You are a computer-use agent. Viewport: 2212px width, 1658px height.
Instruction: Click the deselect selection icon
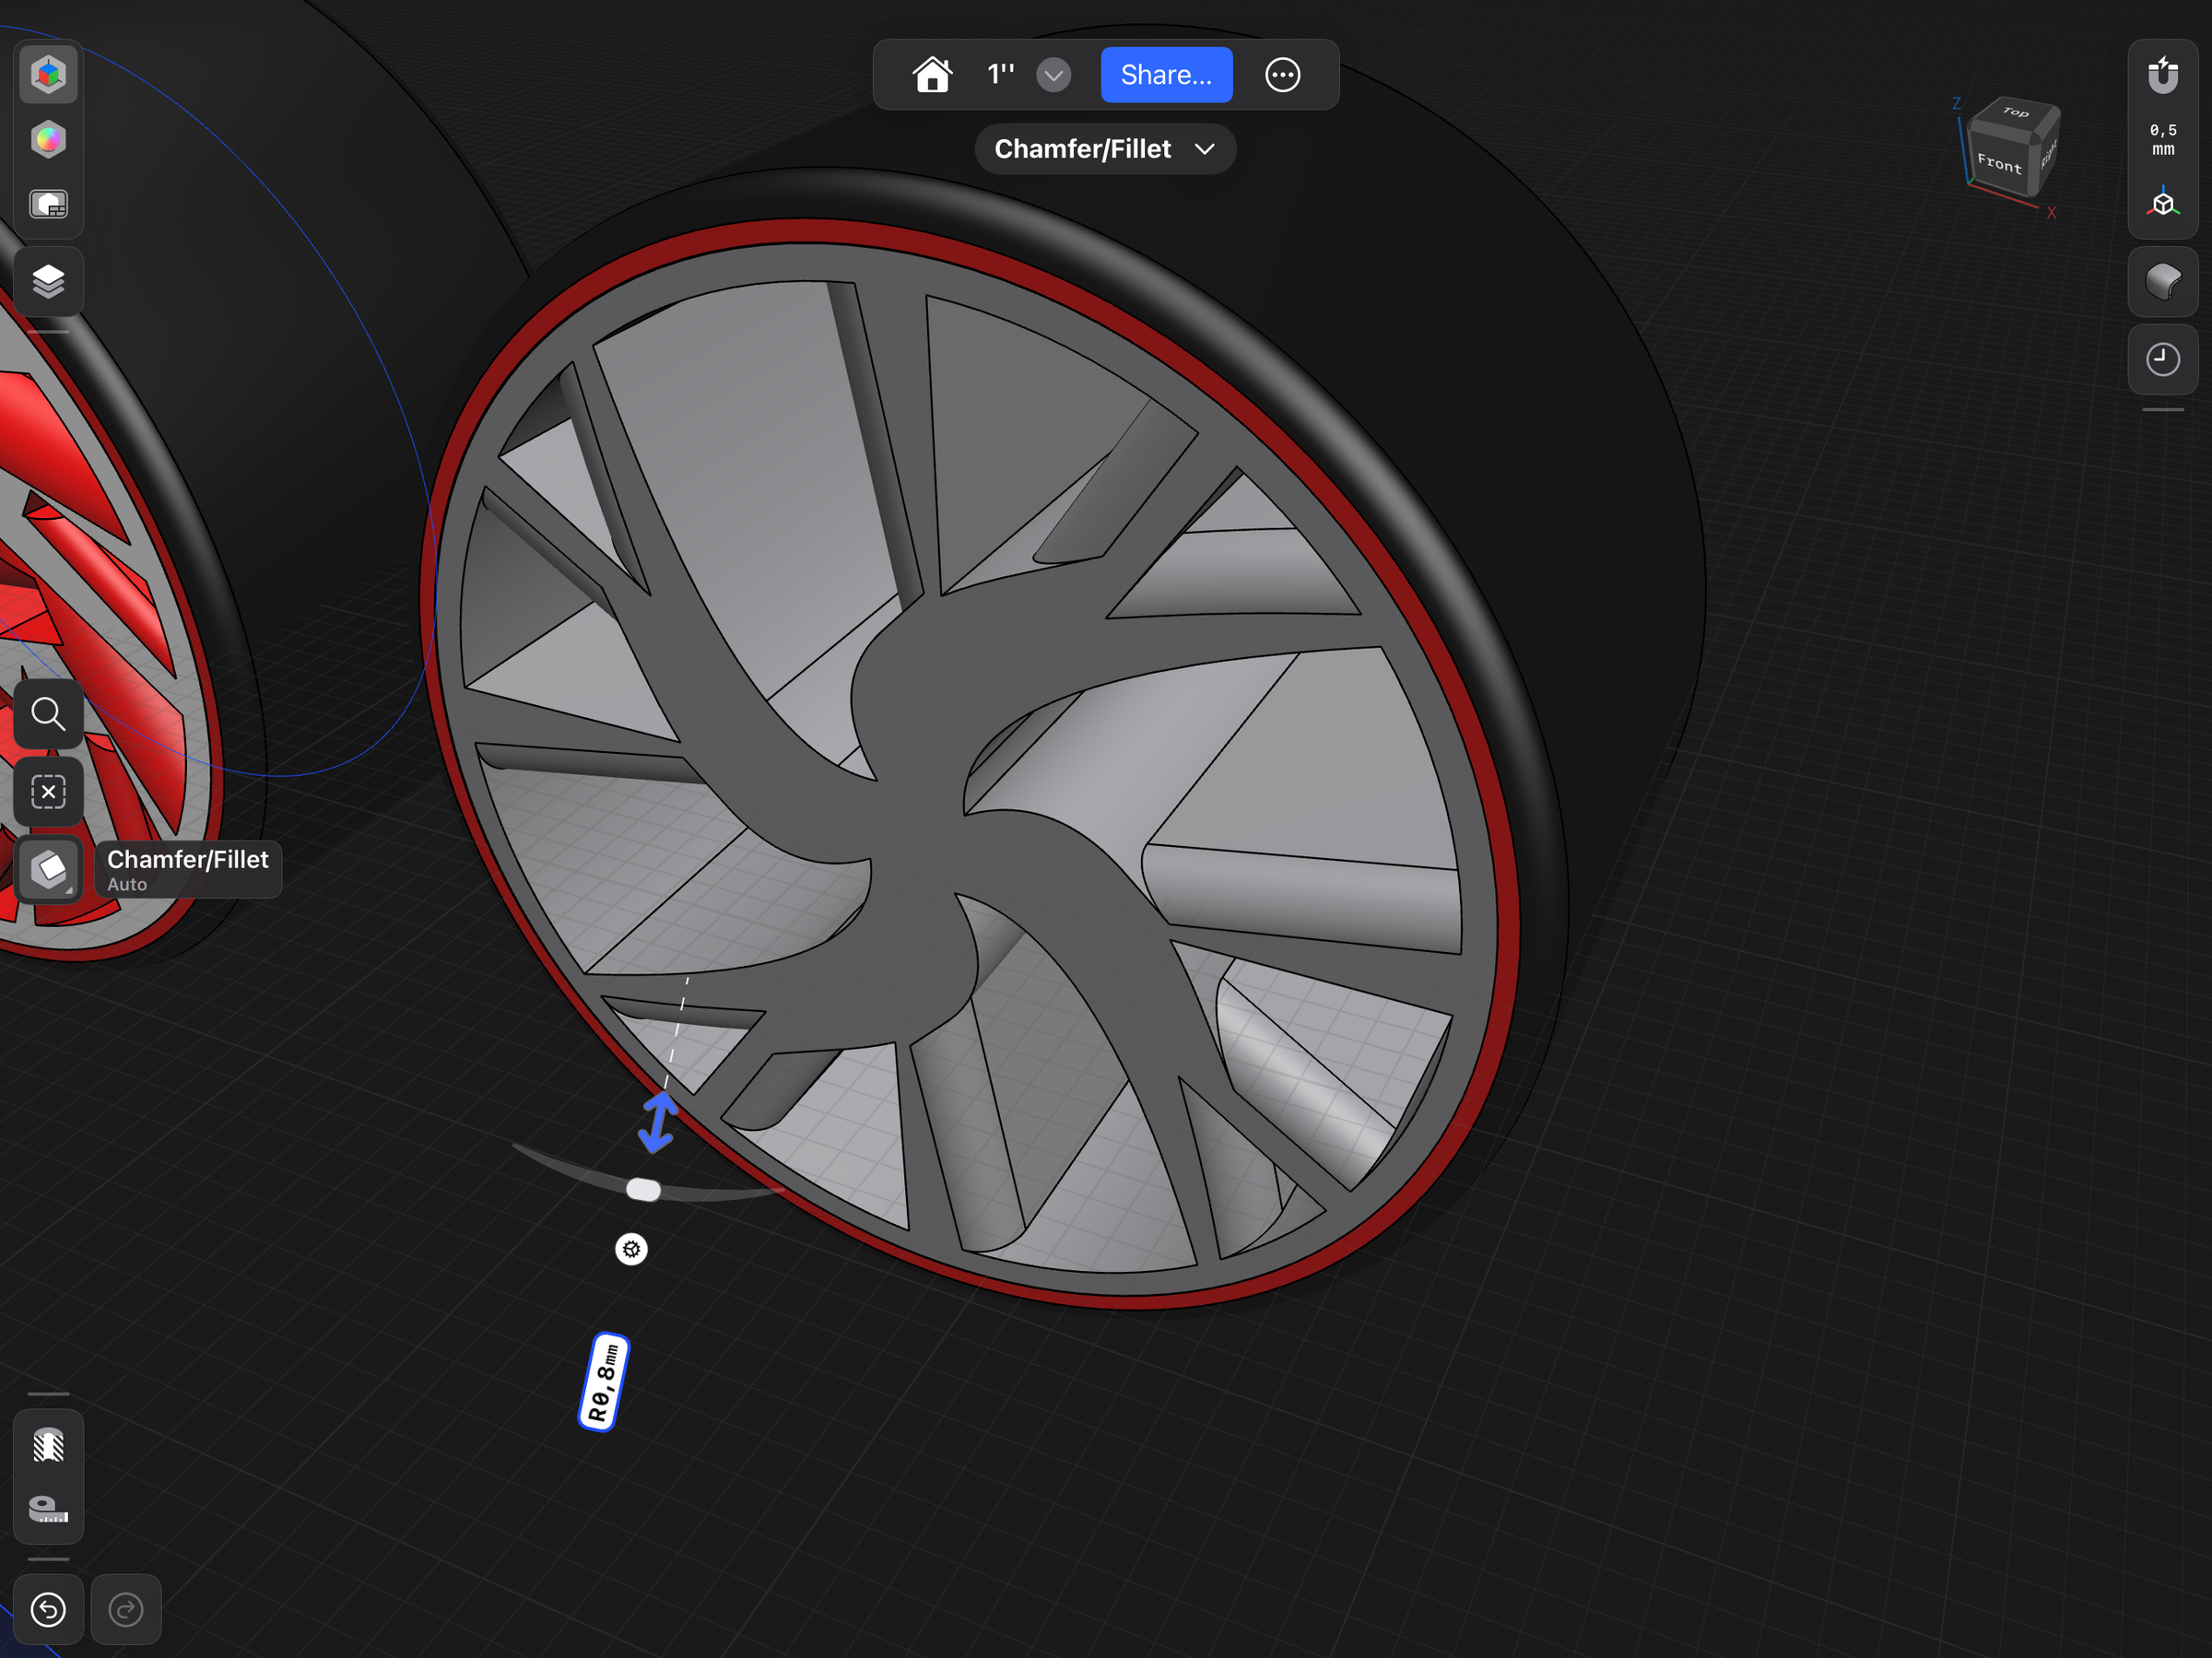pos(48,792)
